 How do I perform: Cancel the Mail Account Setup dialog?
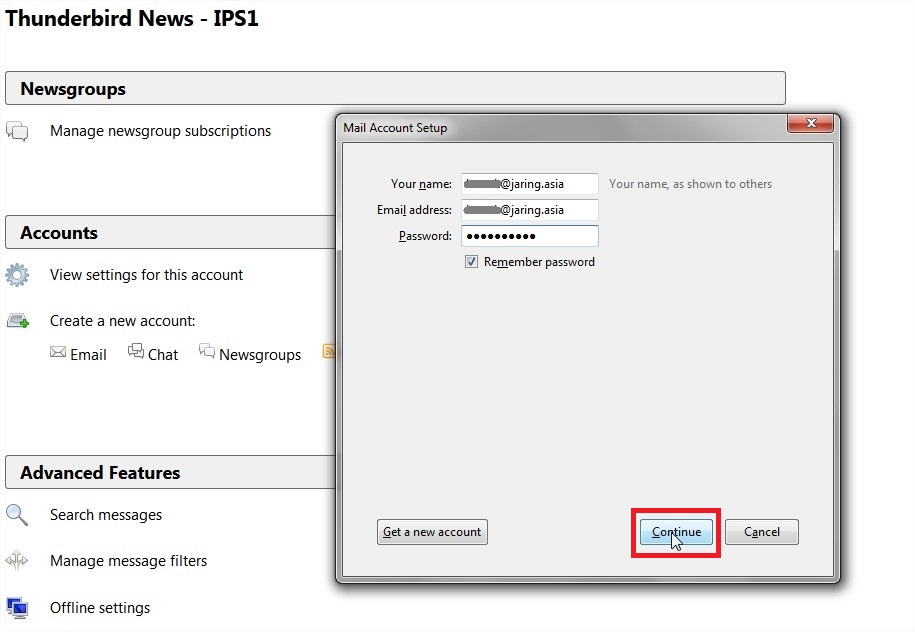tap(762, 532)
